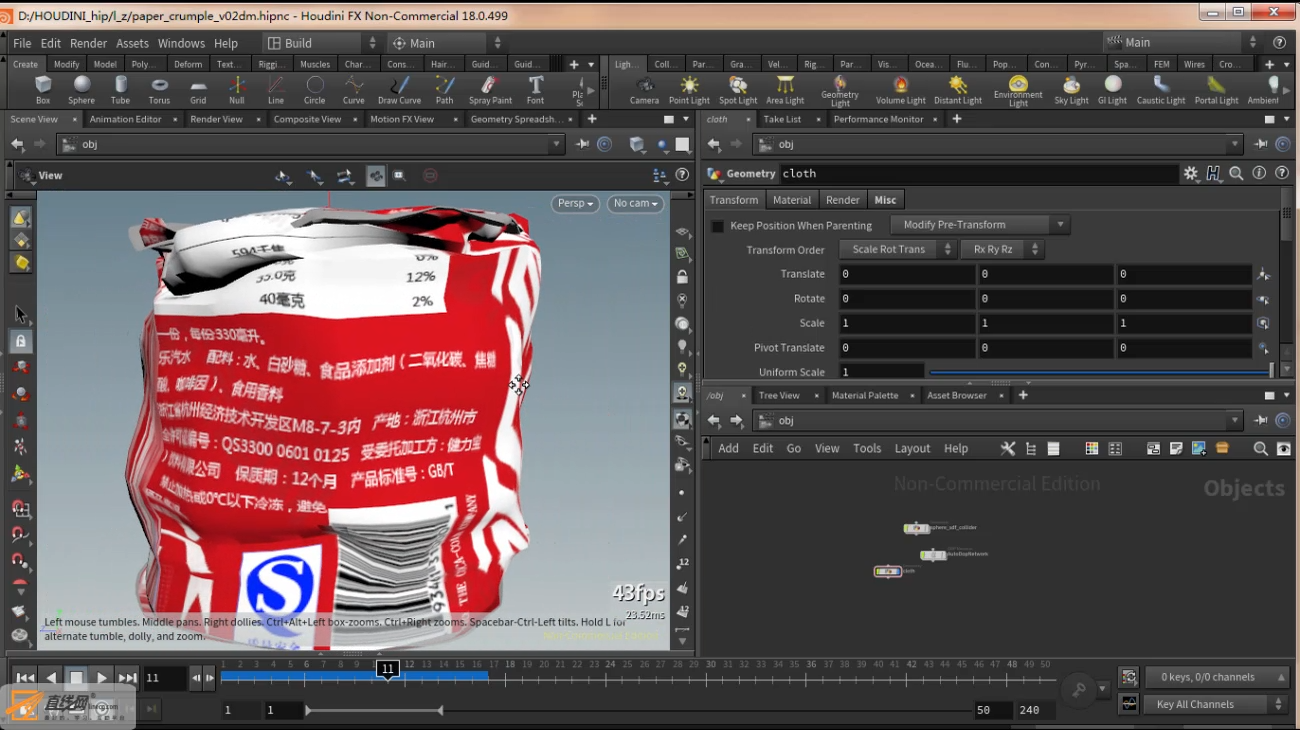Toggle real-time playback button
This screenshot has width=1300, height=730.
102,708
